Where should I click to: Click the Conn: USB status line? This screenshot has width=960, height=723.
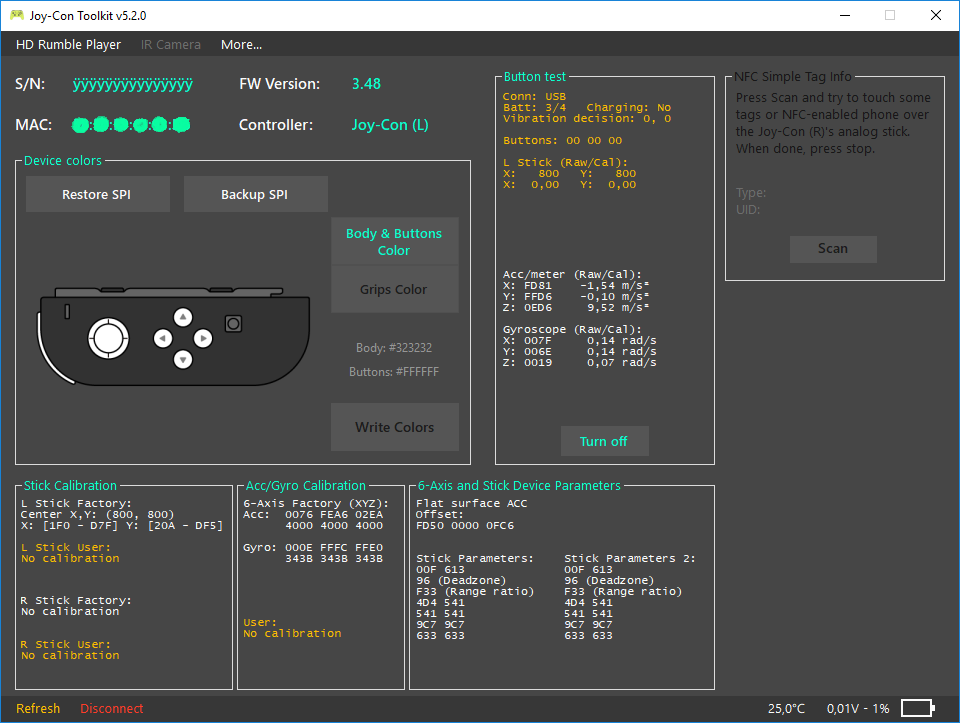tap(534, 96)
